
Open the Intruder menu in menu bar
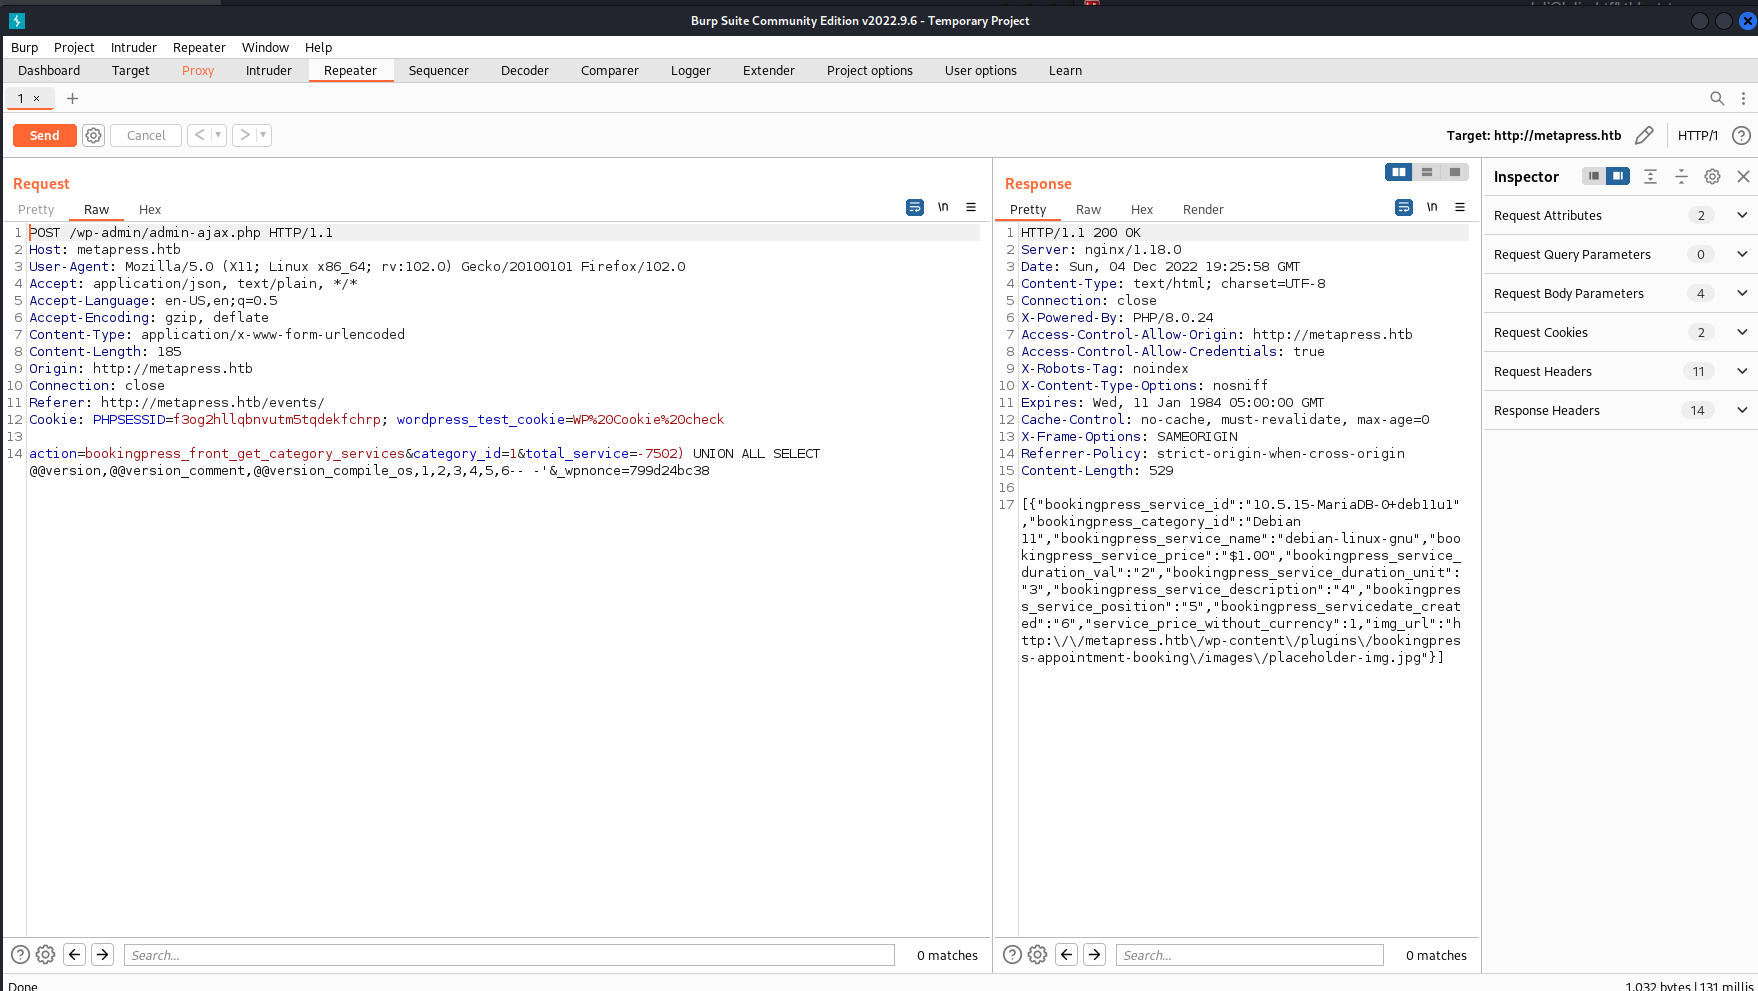tap(134, 47)
